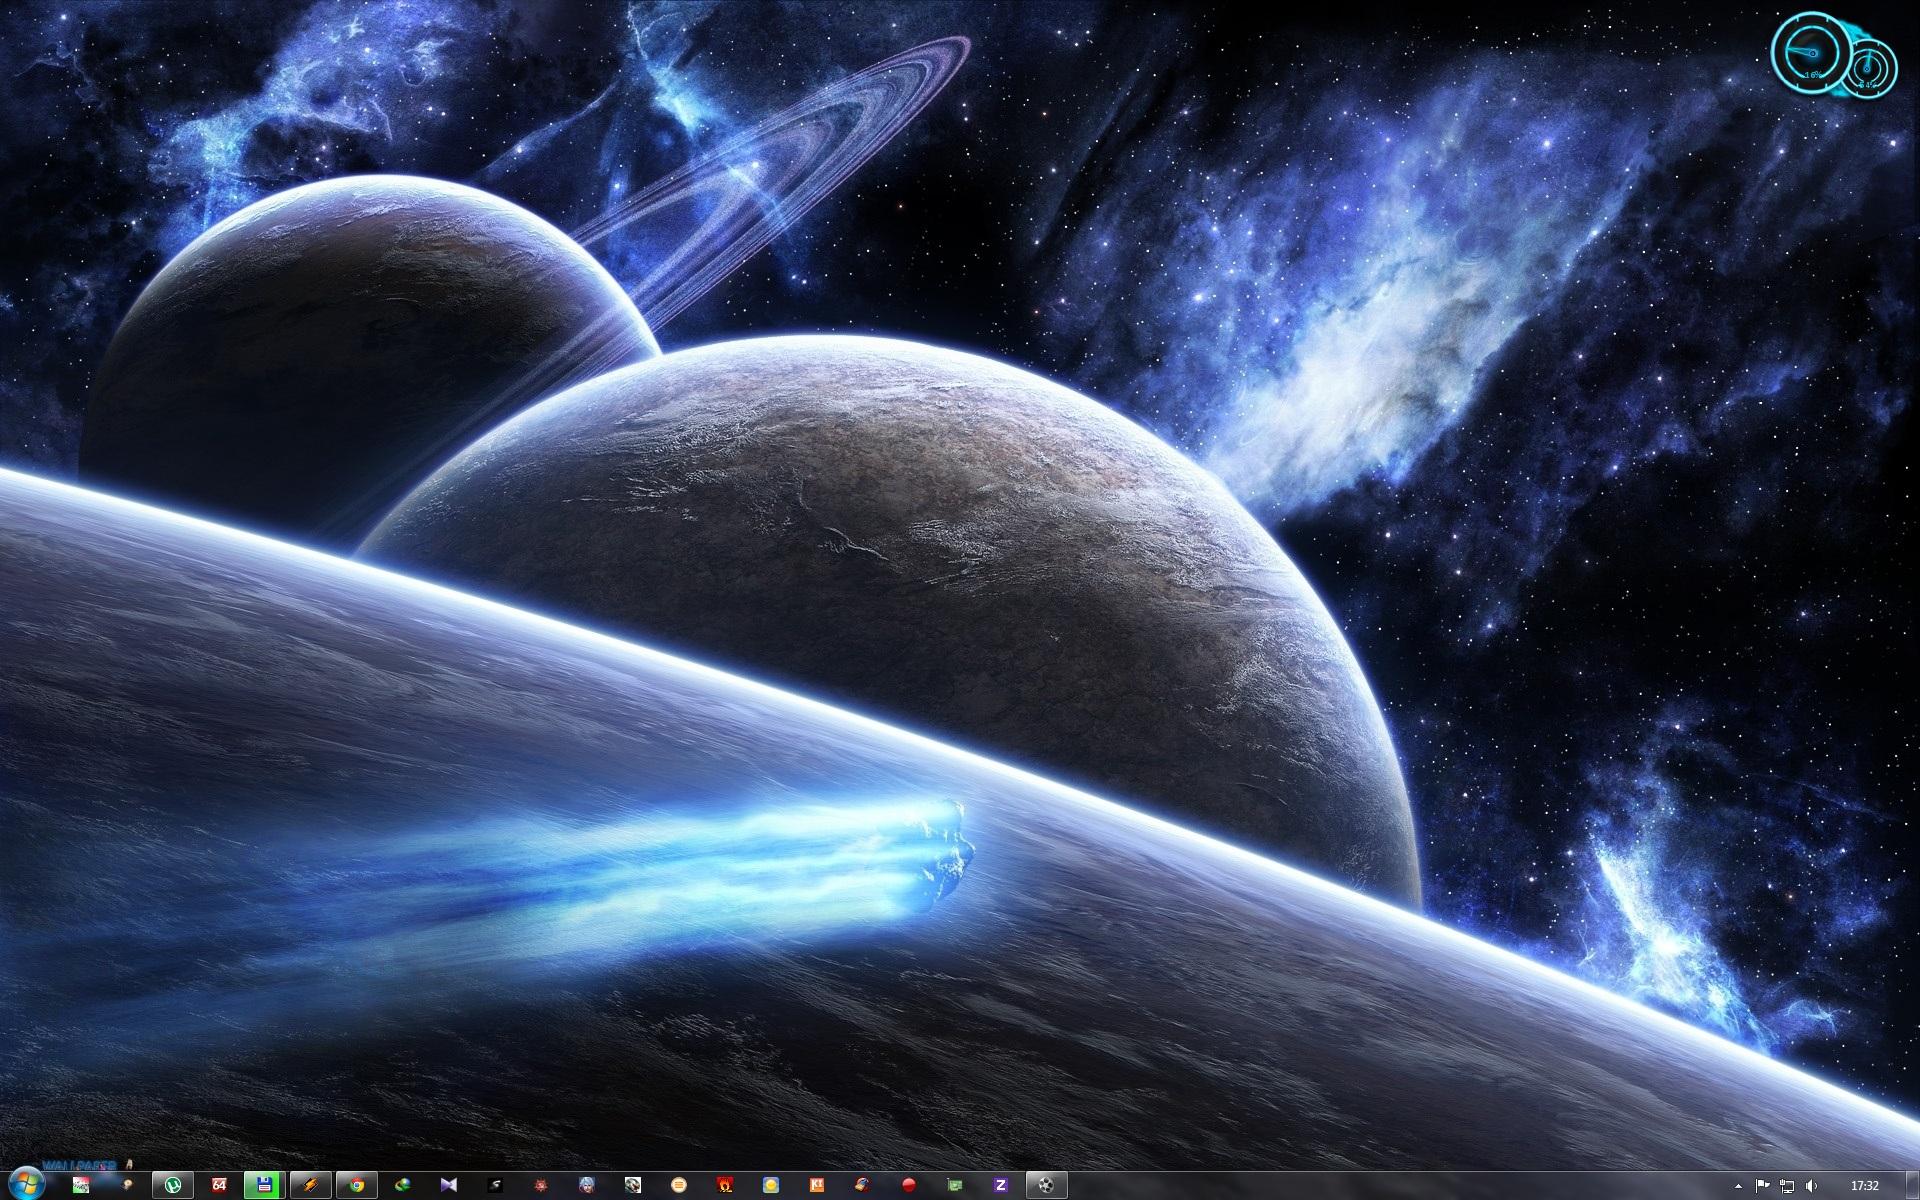
Task: Launch Internet Download Manager icon on taskbar
Action: [403, 1186]
